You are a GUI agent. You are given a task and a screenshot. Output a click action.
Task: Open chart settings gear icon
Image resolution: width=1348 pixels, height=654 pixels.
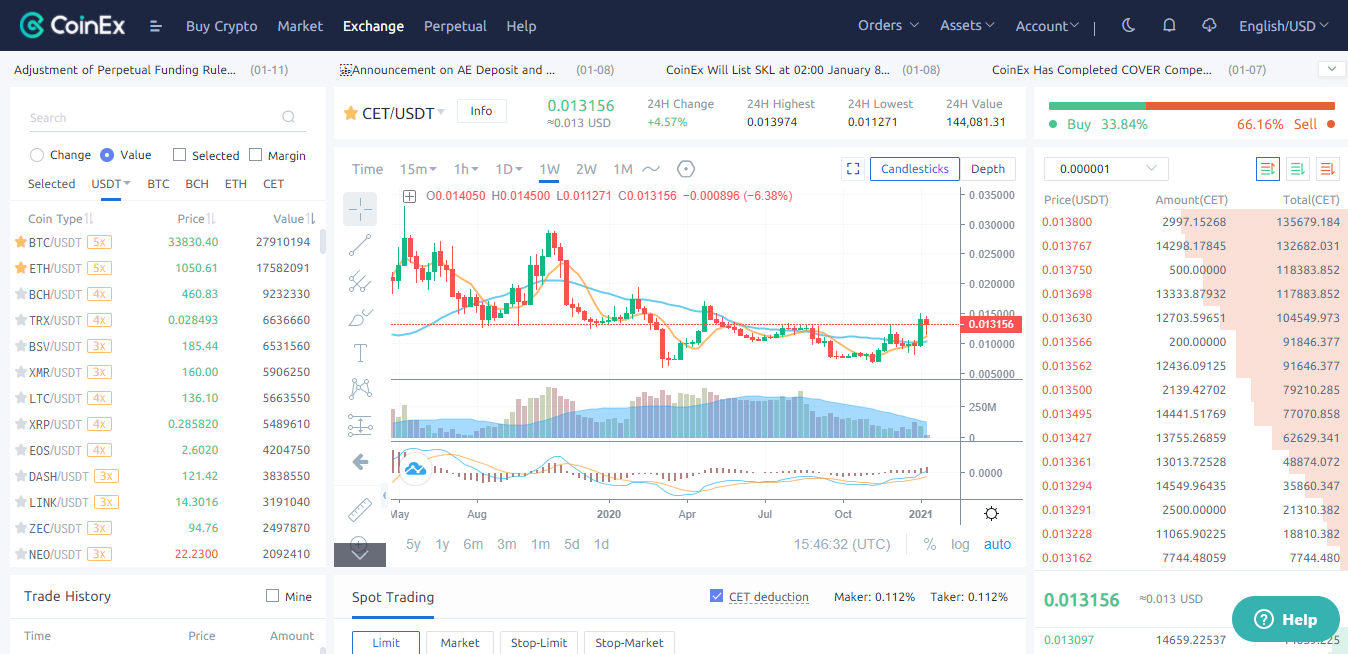click(x=991, y=513)
